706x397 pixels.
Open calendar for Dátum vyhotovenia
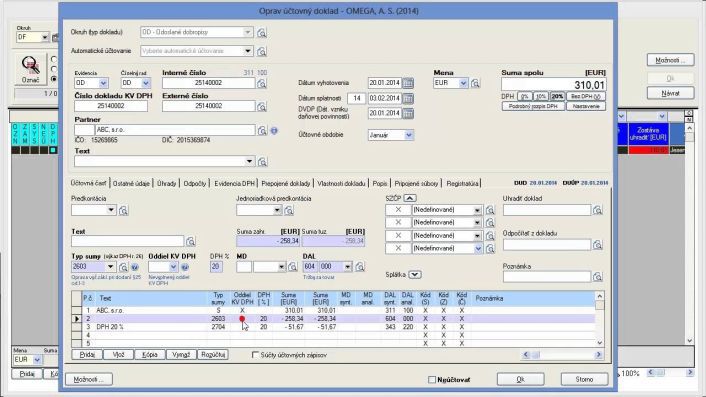407,83
